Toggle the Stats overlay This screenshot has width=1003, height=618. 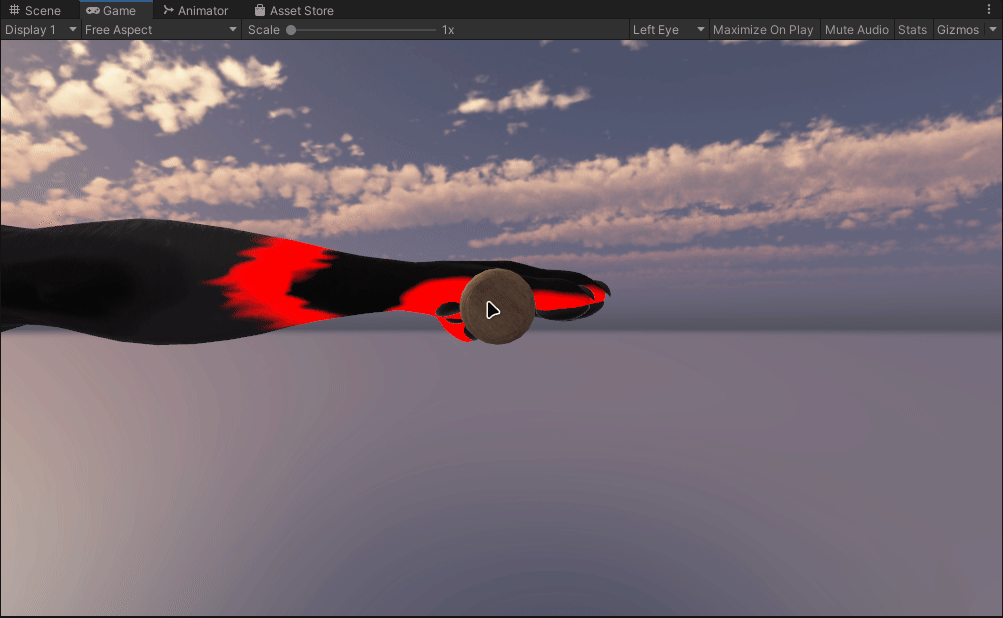(x=912, y=30)
